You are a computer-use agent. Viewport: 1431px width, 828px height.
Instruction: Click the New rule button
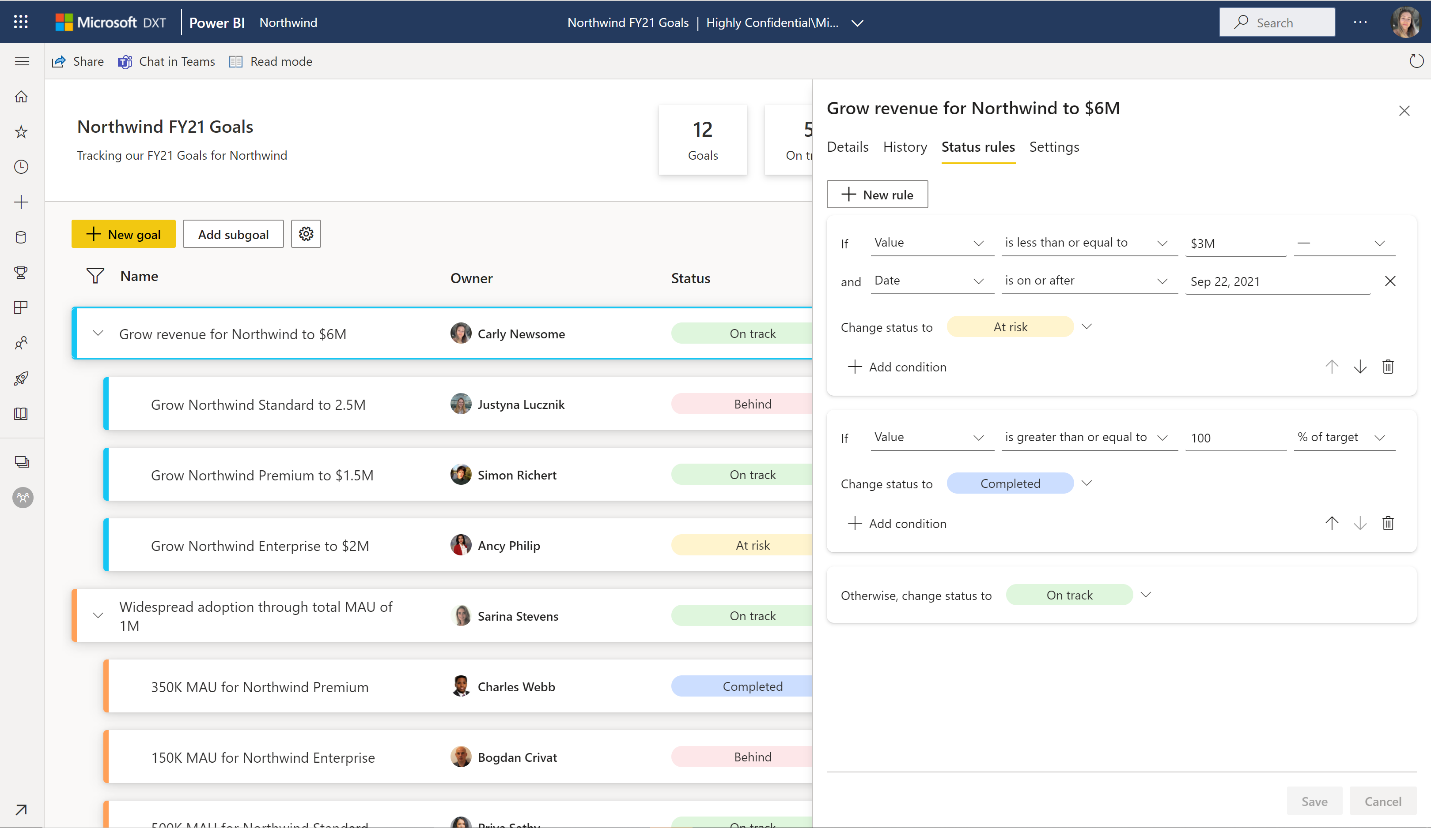point(877,194)
